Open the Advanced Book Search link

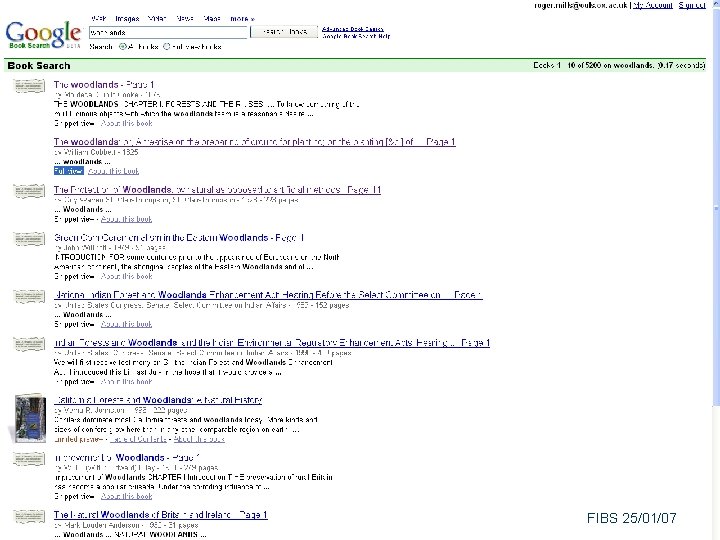[x=353, y=29]
